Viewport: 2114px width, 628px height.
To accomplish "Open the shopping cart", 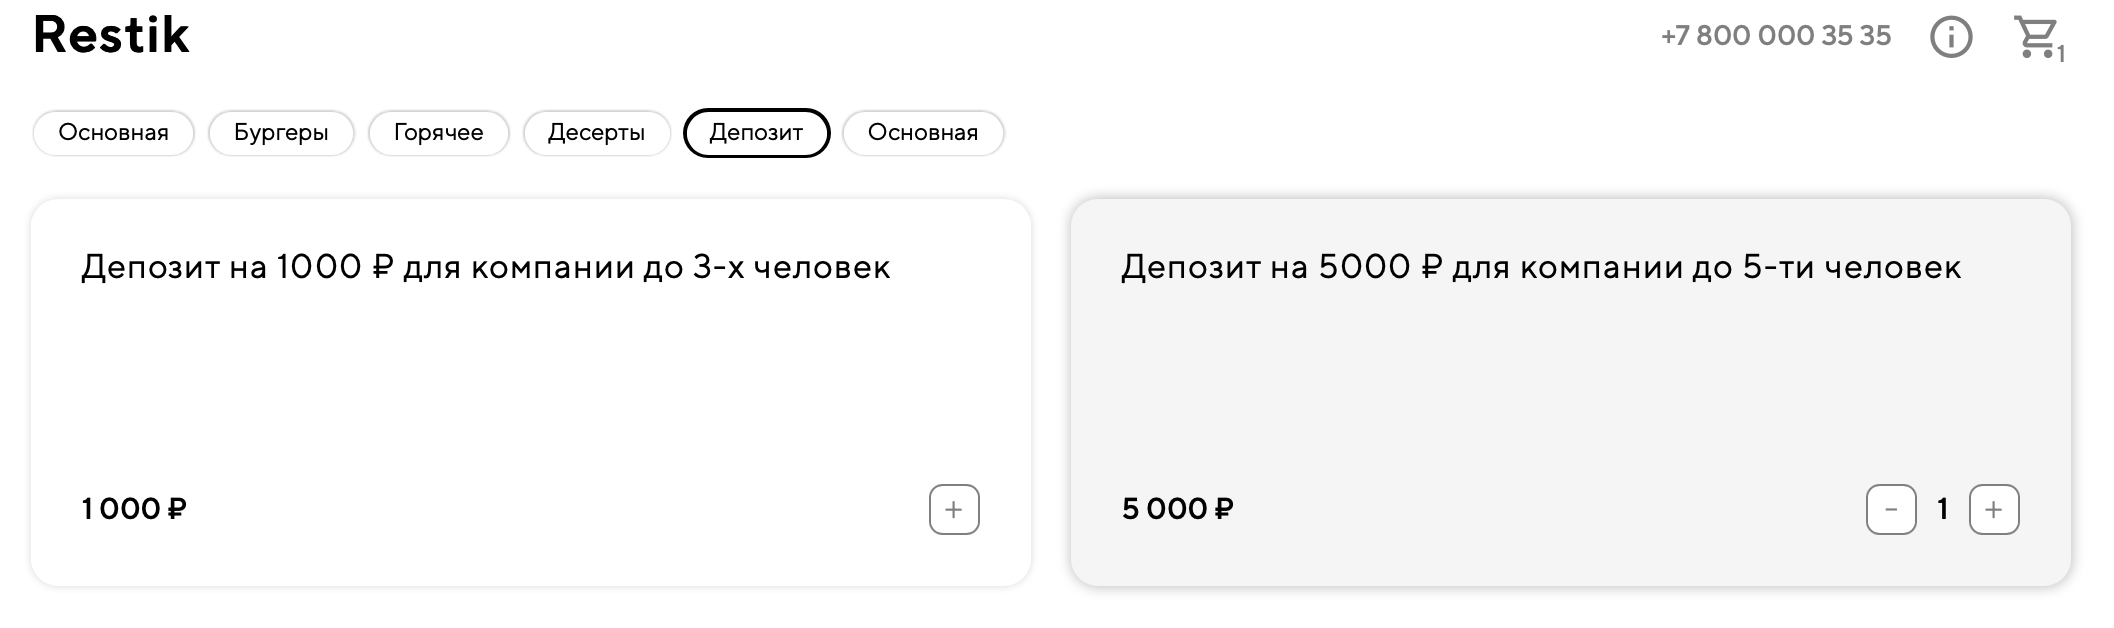I will point(2035,37).
